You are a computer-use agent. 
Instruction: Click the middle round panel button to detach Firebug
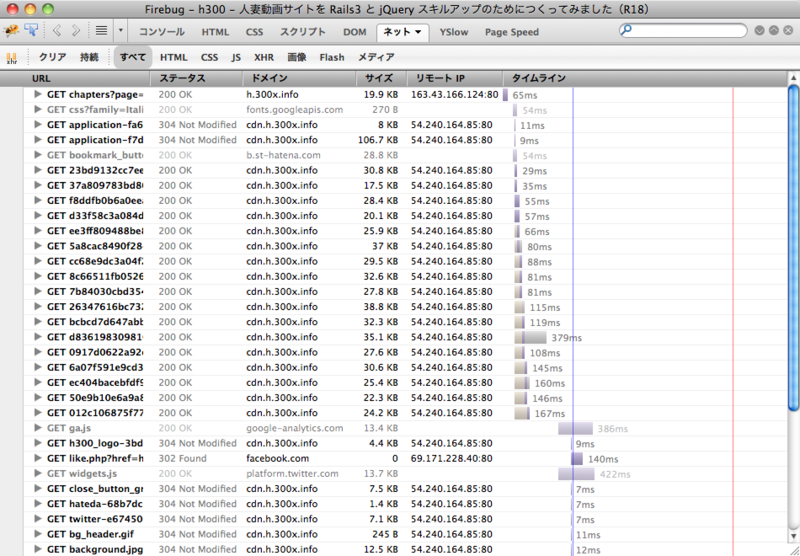(x=773, y=31)
